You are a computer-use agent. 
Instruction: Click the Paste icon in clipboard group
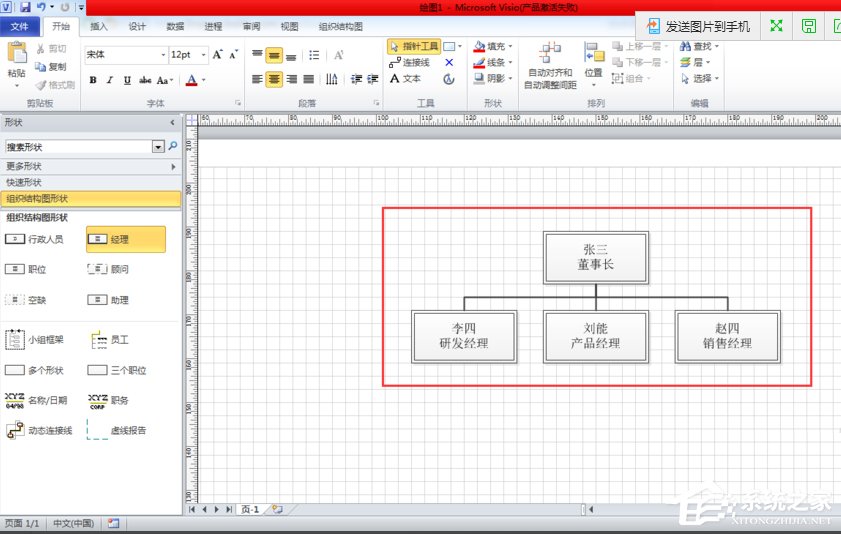point(17,54)
